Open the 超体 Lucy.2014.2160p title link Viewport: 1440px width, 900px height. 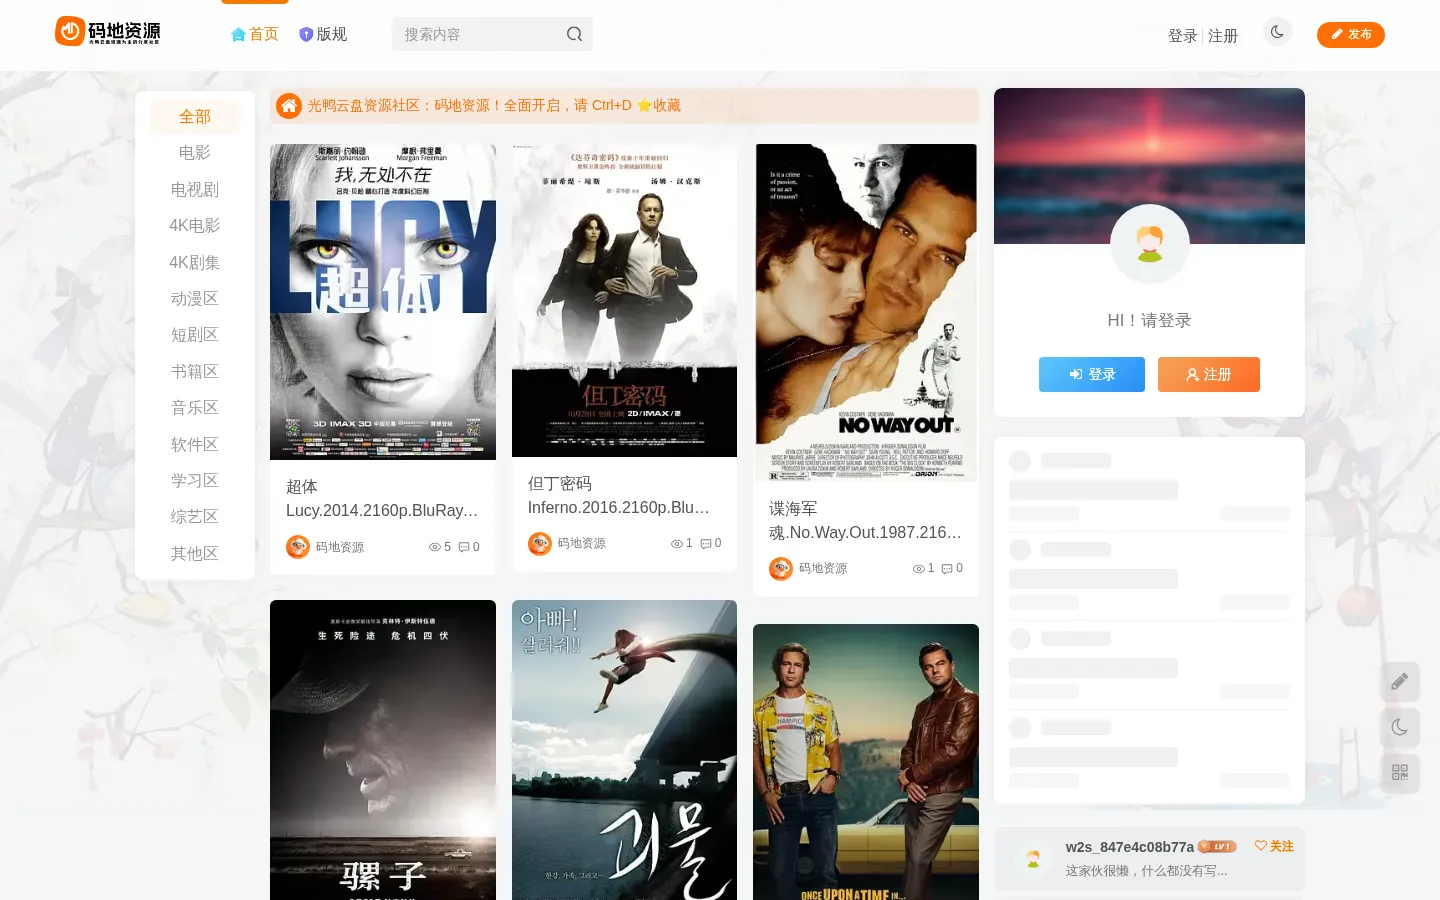point(383,499)
